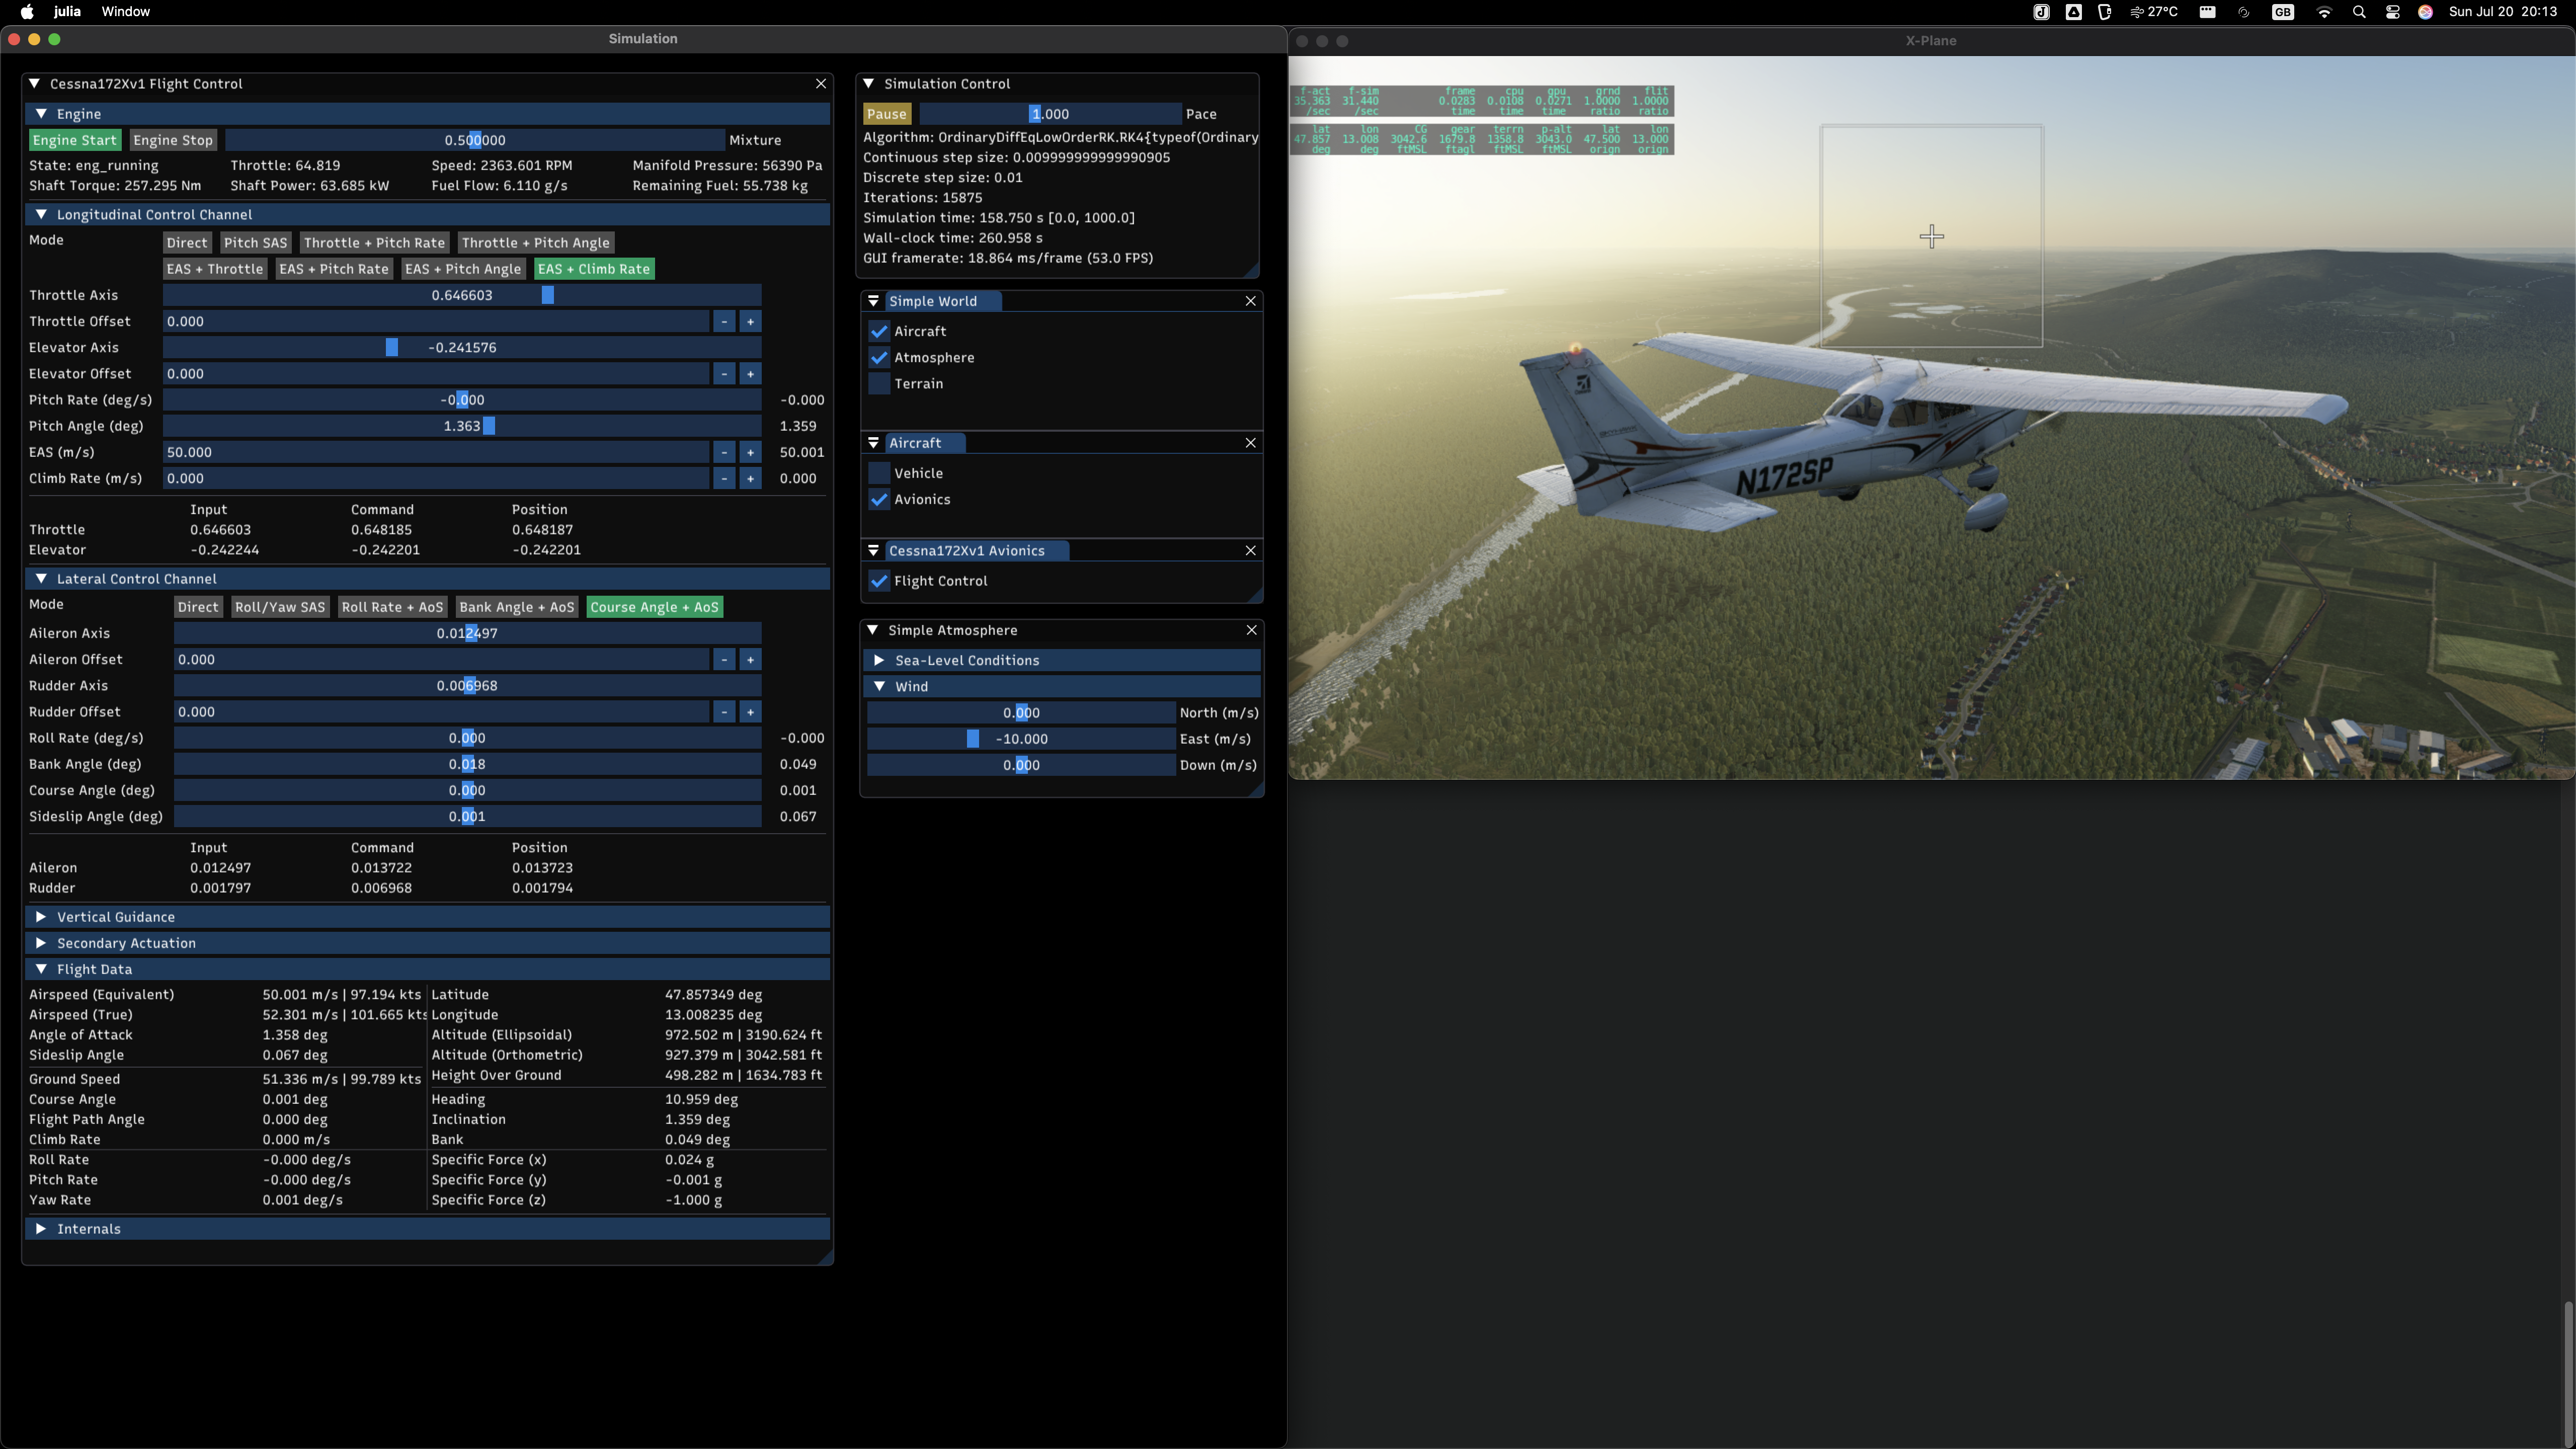The width and height of the screenshot is (2576, 1449).
Task: Increase EAS (m/s) with plus button
Action: click(750, 452)
